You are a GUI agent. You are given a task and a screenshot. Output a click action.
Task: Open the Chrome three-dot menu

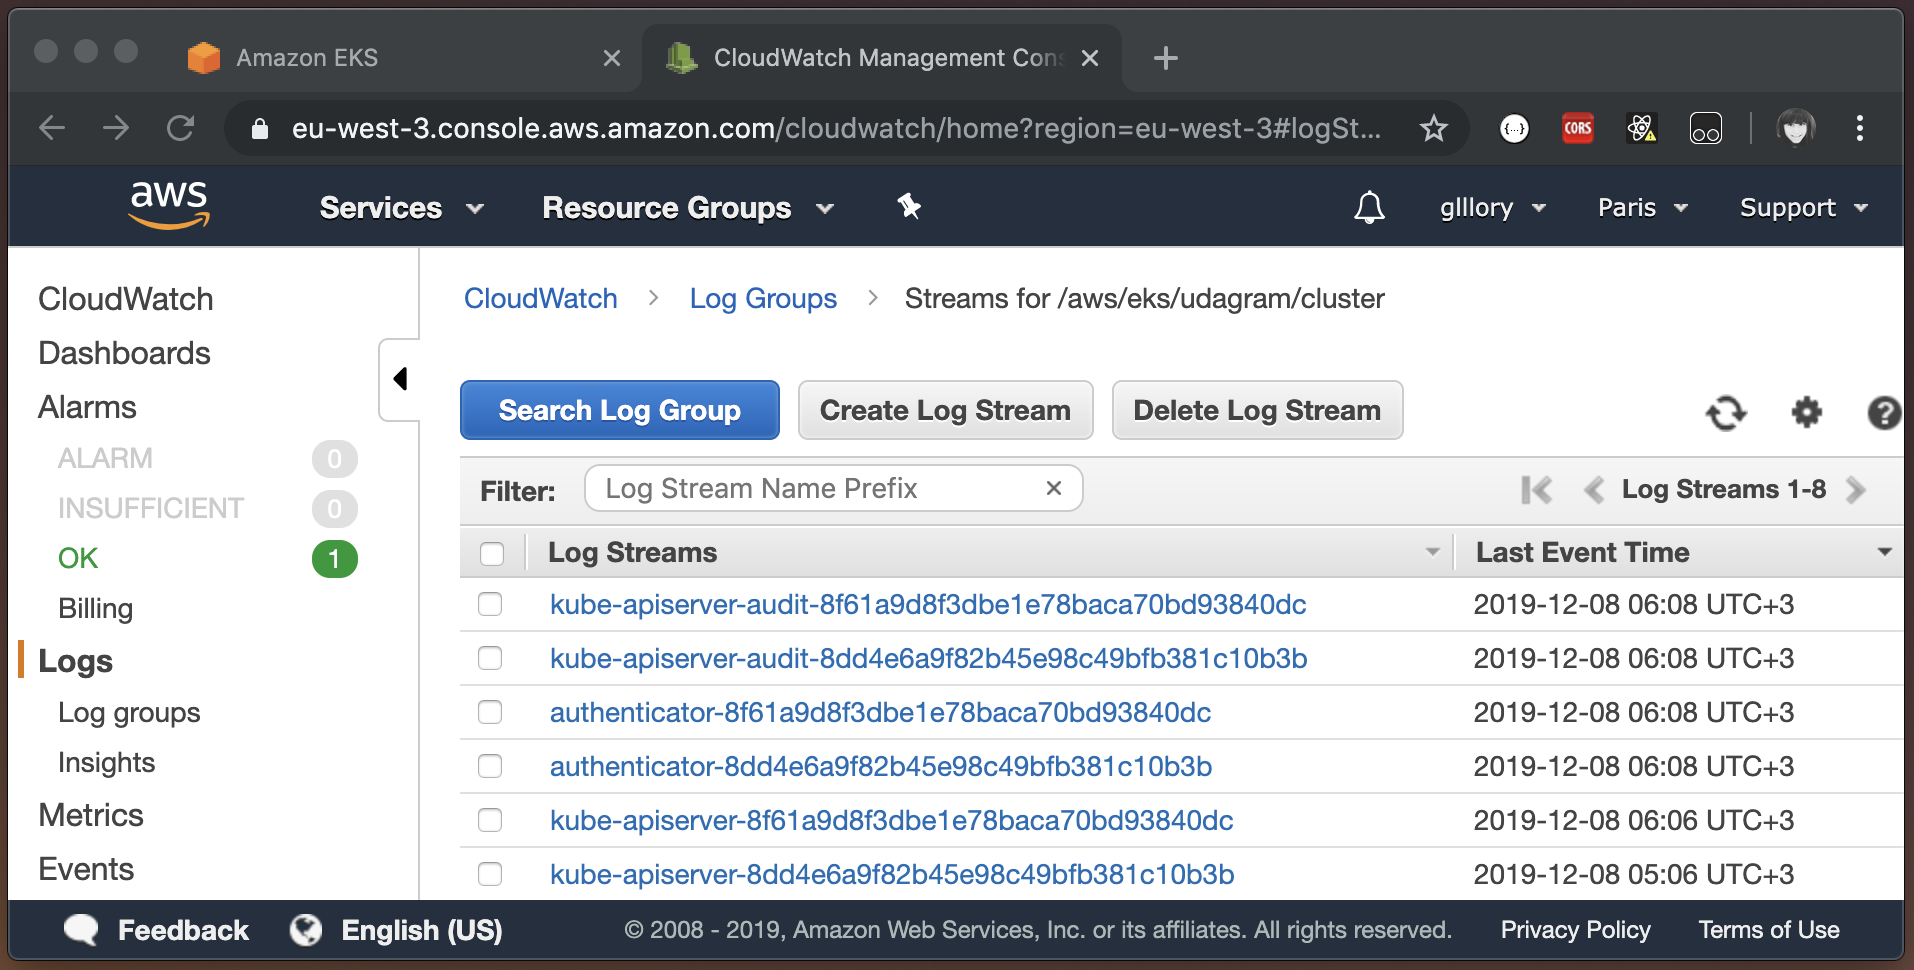point(1860,128)
